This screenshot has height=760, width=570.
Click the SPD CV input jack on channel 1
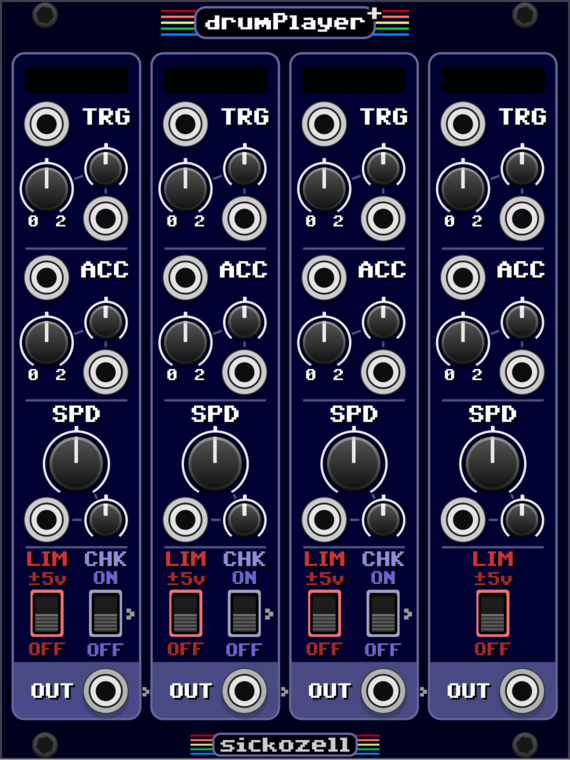[x=47, y=520]
